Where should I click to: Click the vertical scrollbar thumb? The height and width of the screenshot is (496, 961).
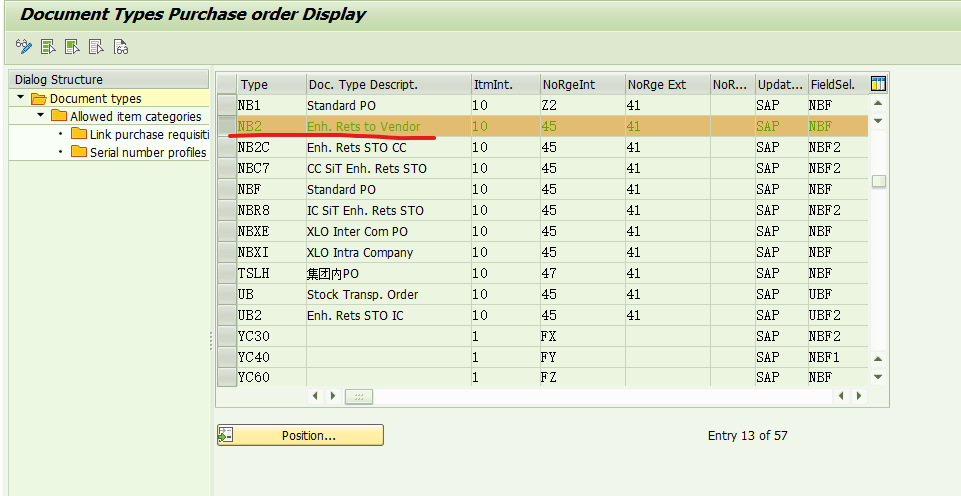[879, 181]
